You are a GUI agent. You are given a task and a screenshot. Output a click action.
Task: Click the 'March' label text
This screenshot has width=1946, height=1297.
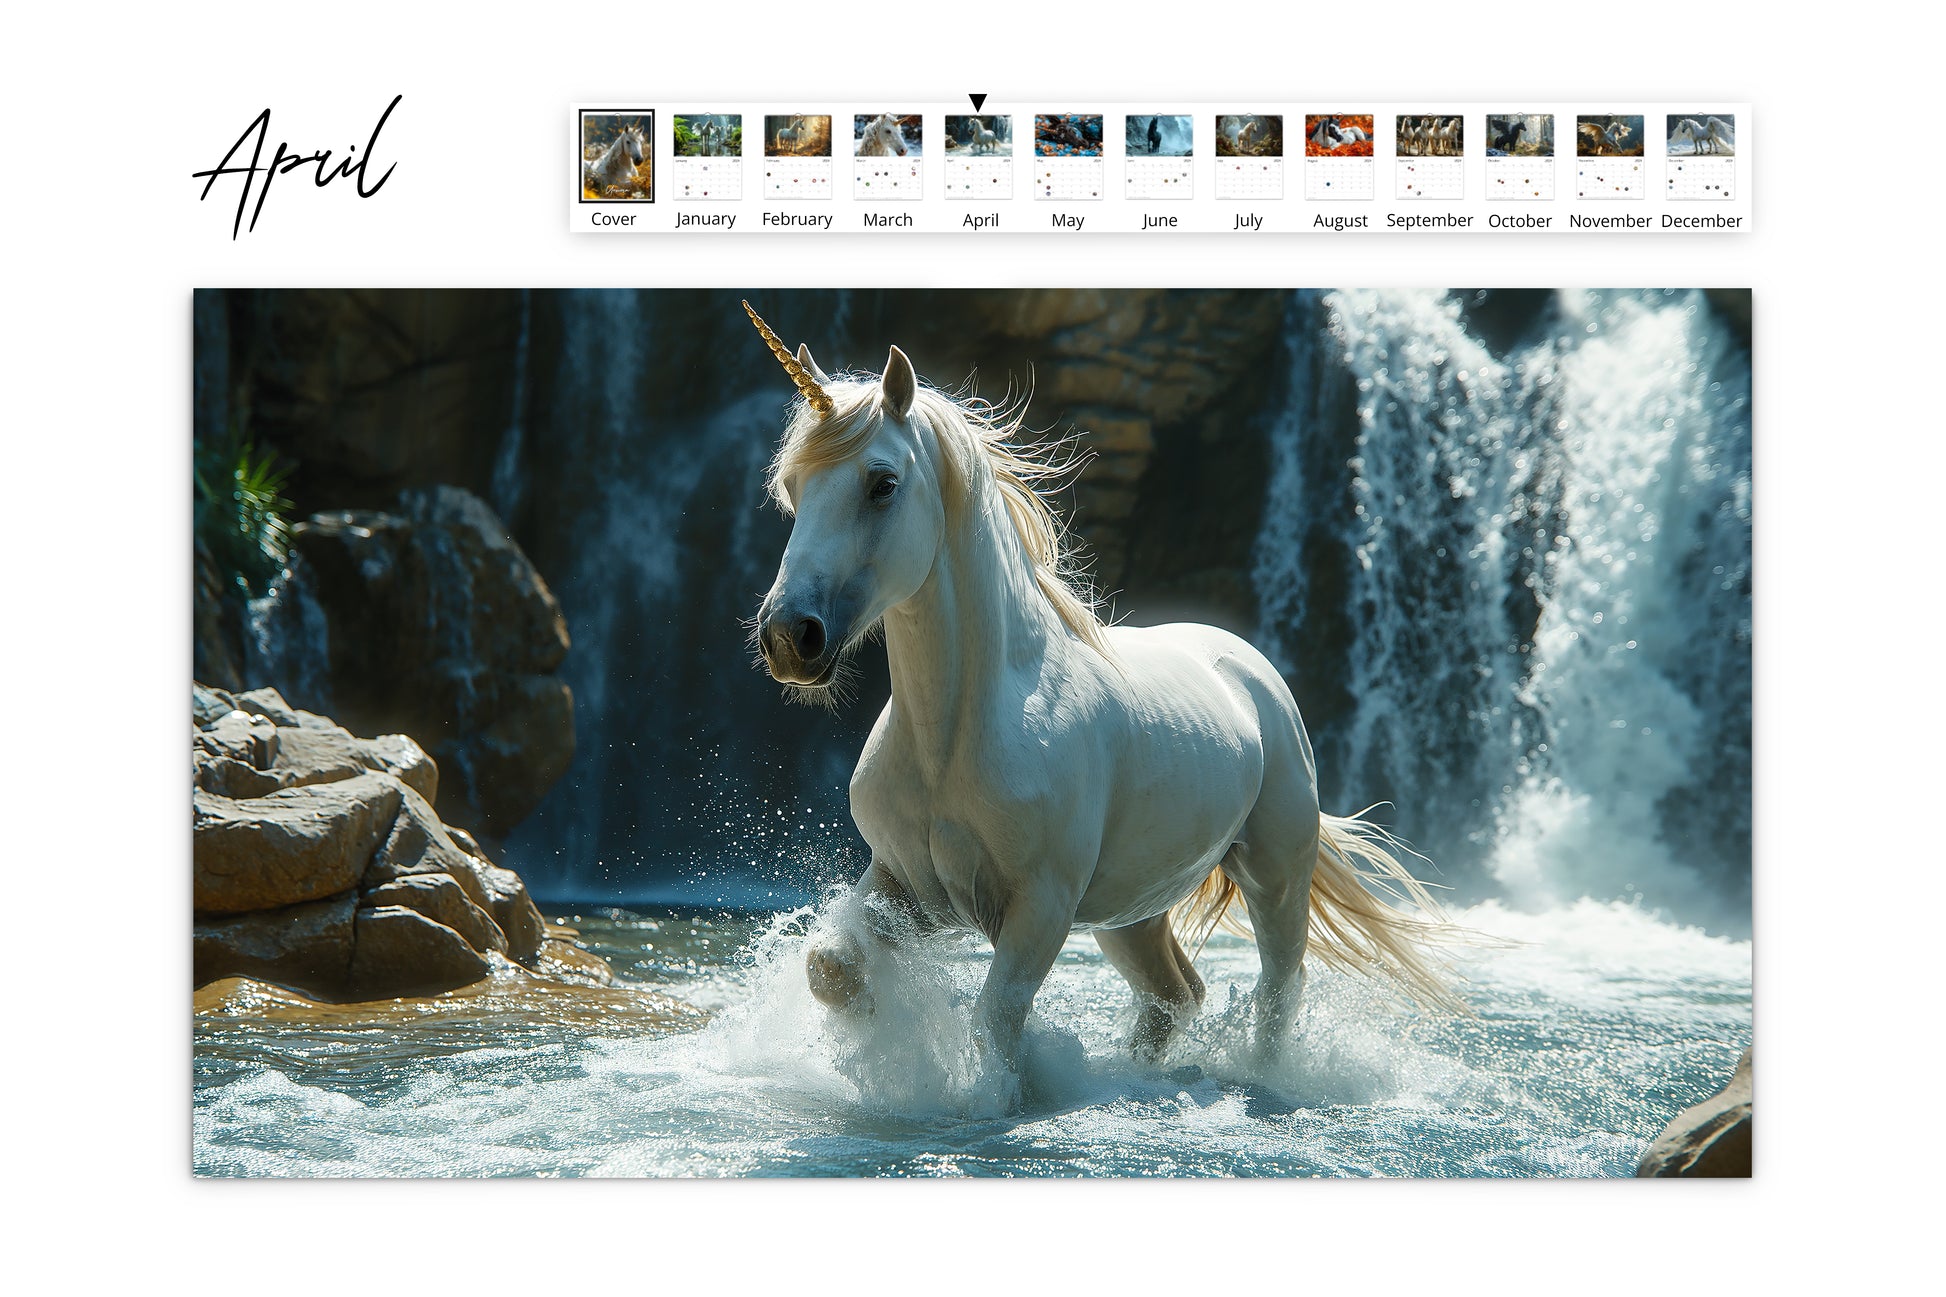coord(888,220)
